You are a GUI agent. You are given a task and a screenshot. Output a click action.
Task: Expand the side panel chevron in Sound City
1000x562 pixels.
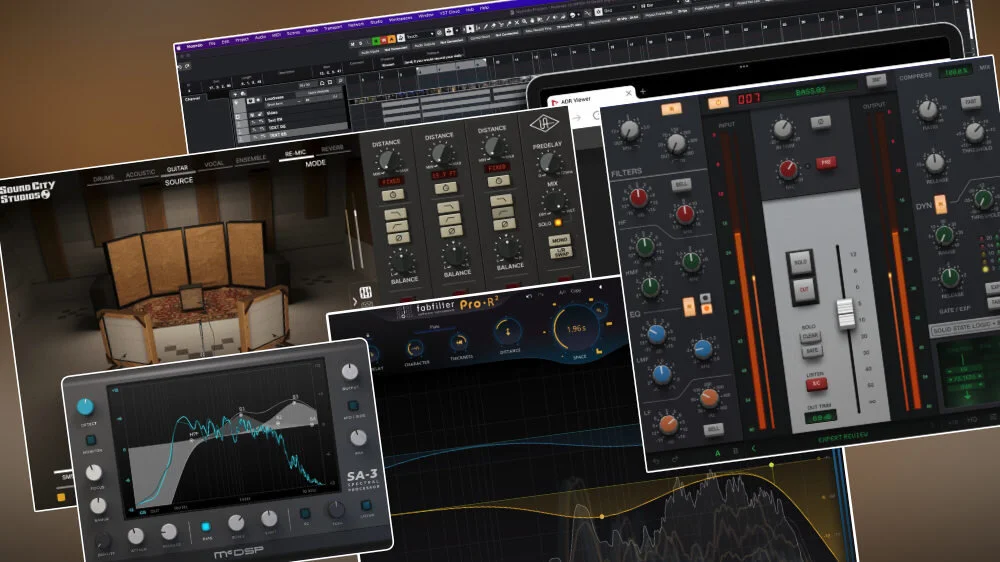point(355,301)
